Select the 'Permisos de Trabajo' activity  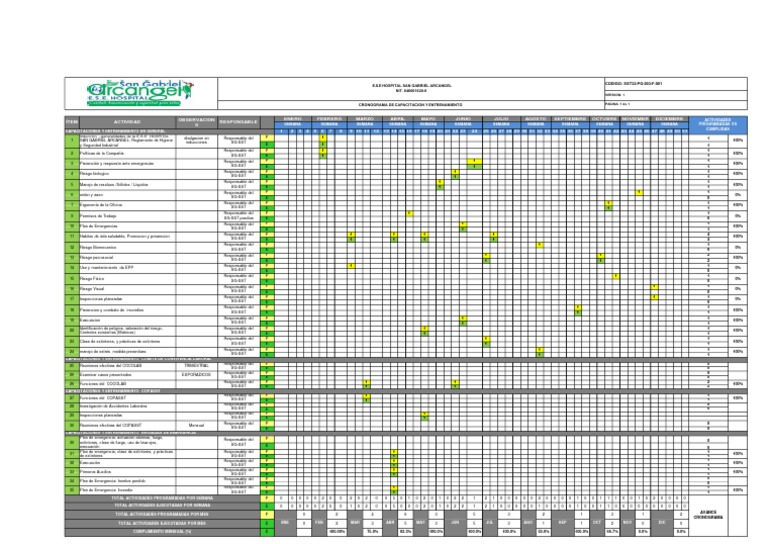point(127,216)
